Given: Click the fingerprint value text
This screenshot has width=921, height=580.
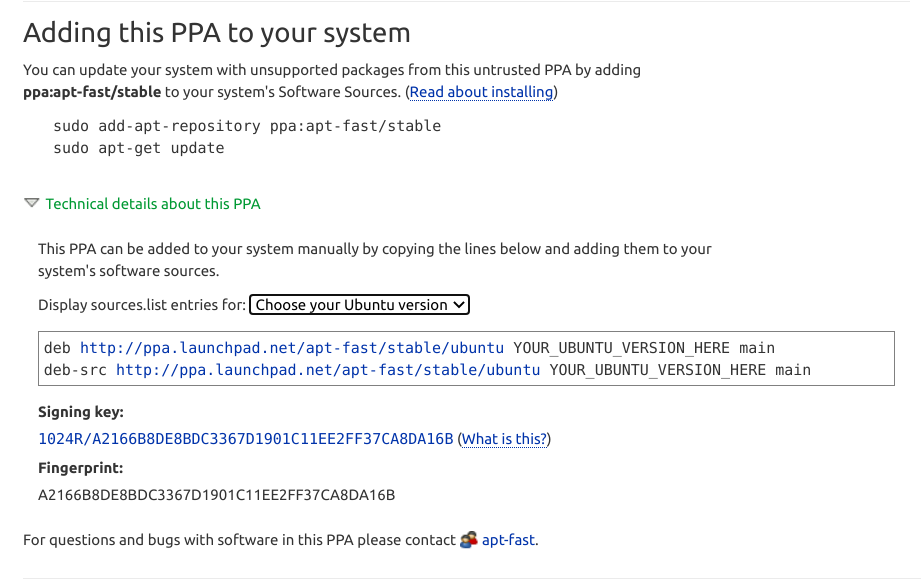Looking at the screenshot, I should pyautogui.click(x=217, y=495).
